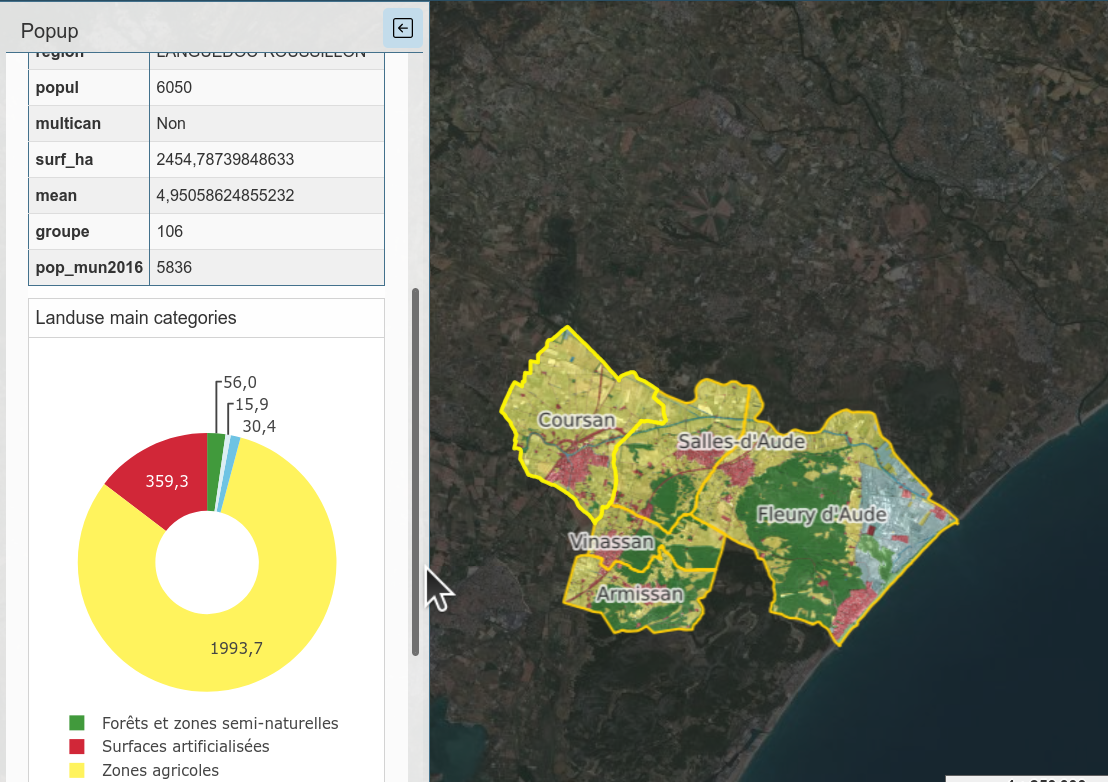Toggle the Surfaces artificialisées legend swatch
This screenshot has width=1108, height=782.
coord(77,746)
